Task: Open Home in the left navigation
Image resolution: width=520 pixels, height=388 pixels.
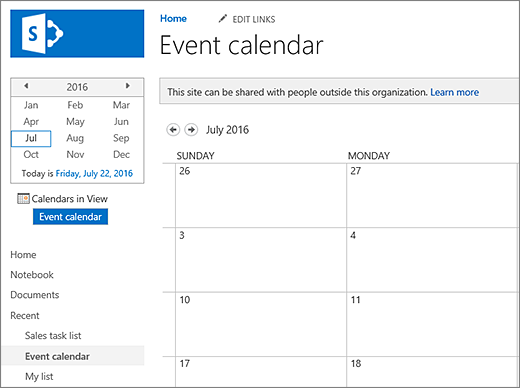Action: pos(23,255)
